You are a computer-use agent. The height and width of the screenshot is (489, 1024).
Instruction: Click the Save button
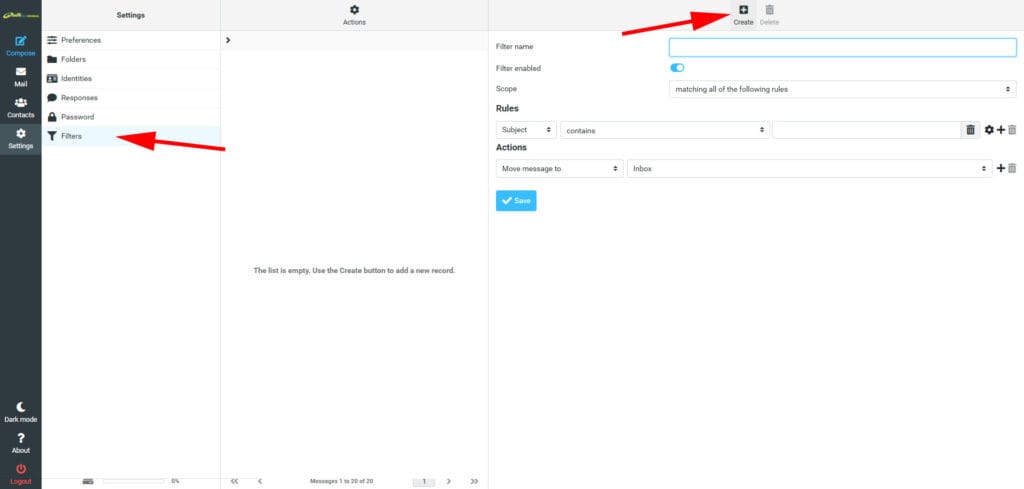point(516,201)
